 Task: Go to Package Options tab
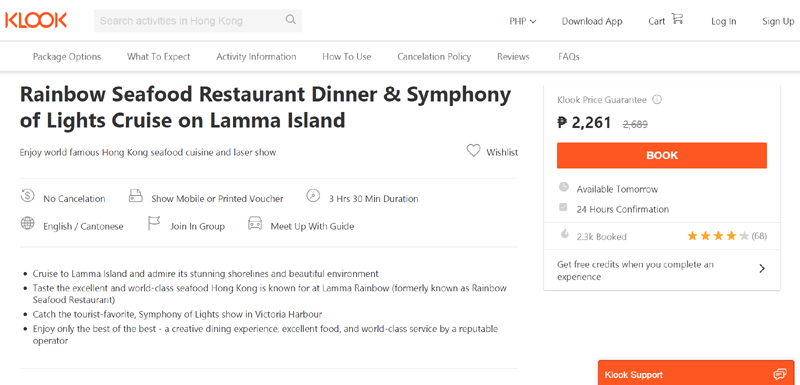coord(67,57)
